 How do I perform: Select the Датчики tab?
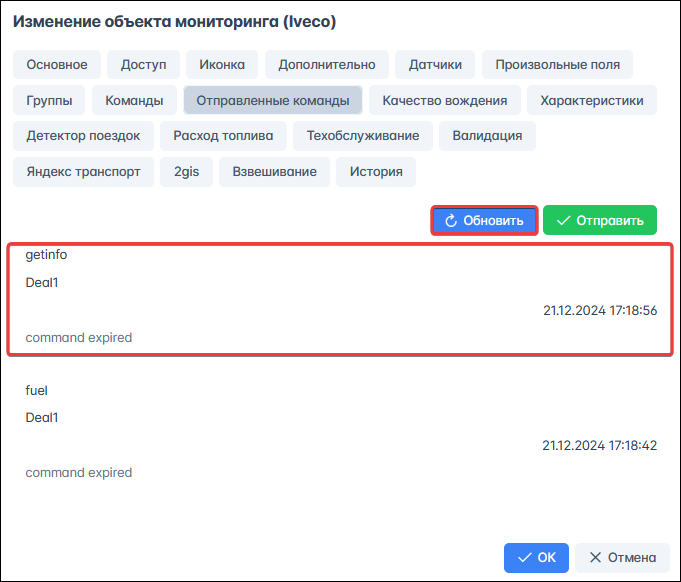tap(435, 65)
